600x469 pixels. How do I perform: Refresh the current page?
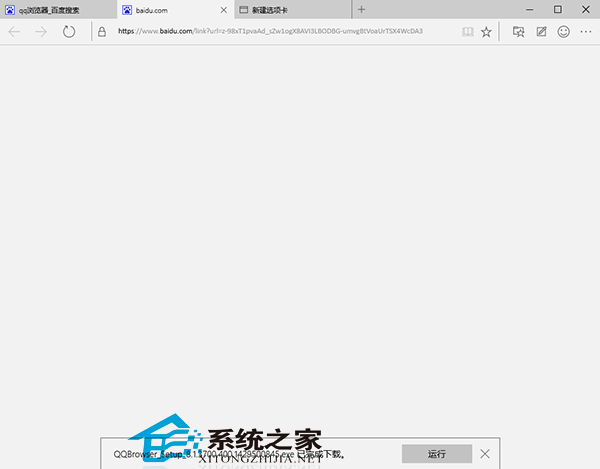[69, 31]
